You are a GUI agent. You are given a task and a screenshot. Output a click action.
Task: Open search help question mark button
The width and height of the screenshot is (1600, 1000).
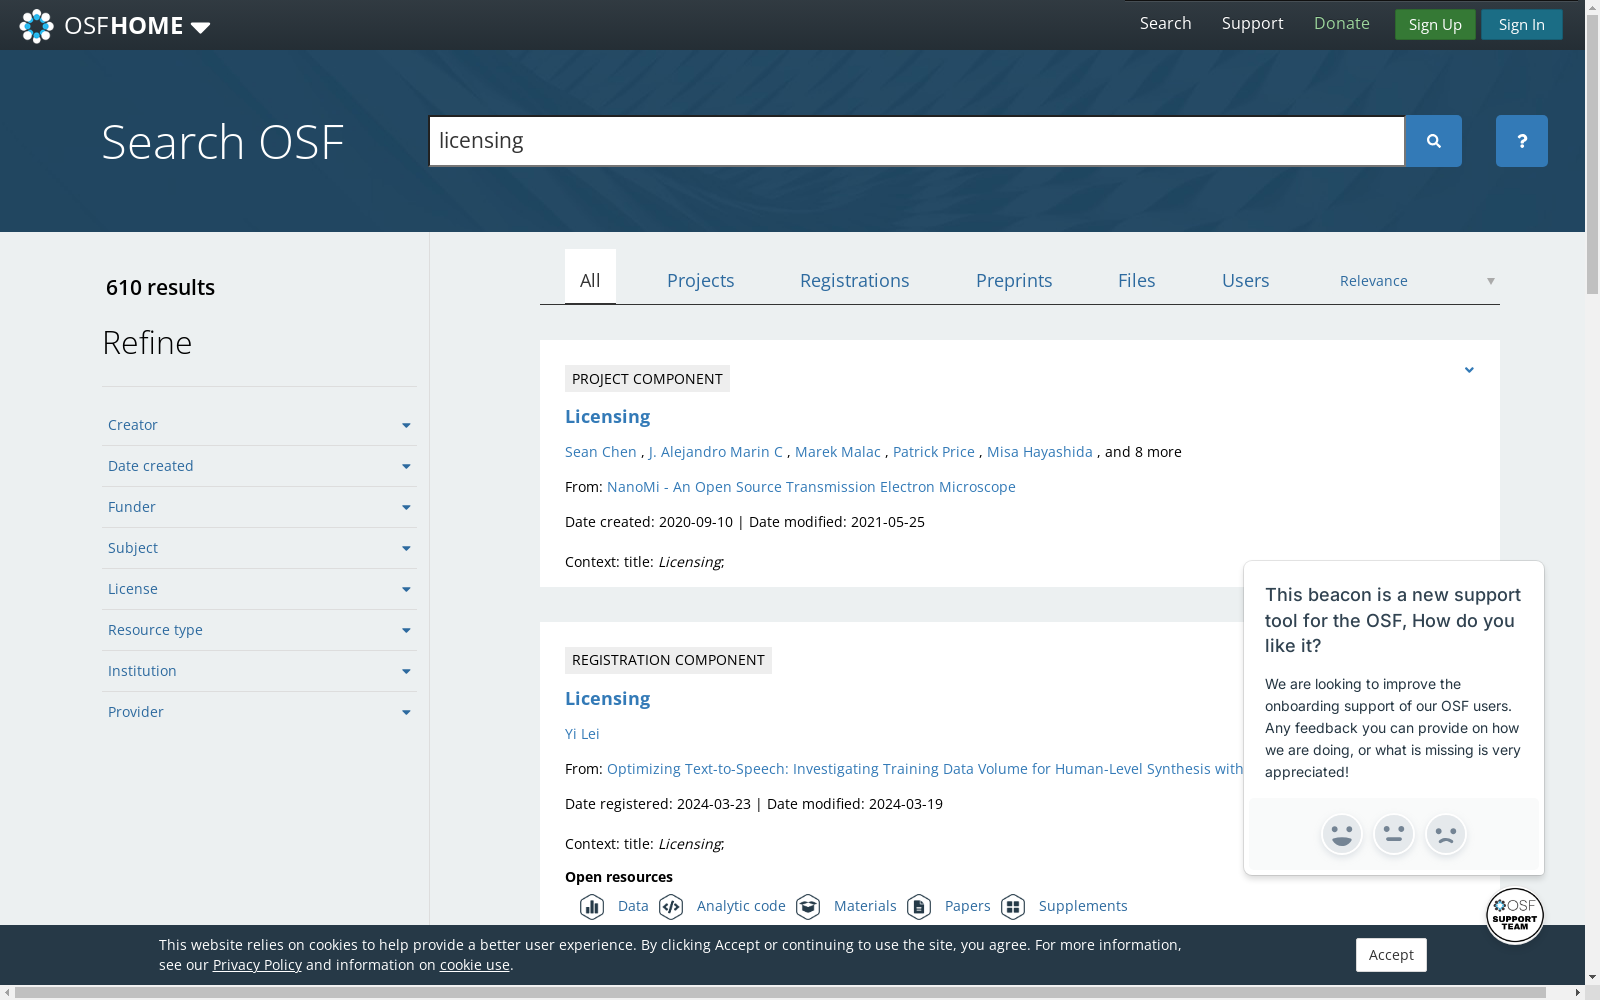pos(1522,141)
